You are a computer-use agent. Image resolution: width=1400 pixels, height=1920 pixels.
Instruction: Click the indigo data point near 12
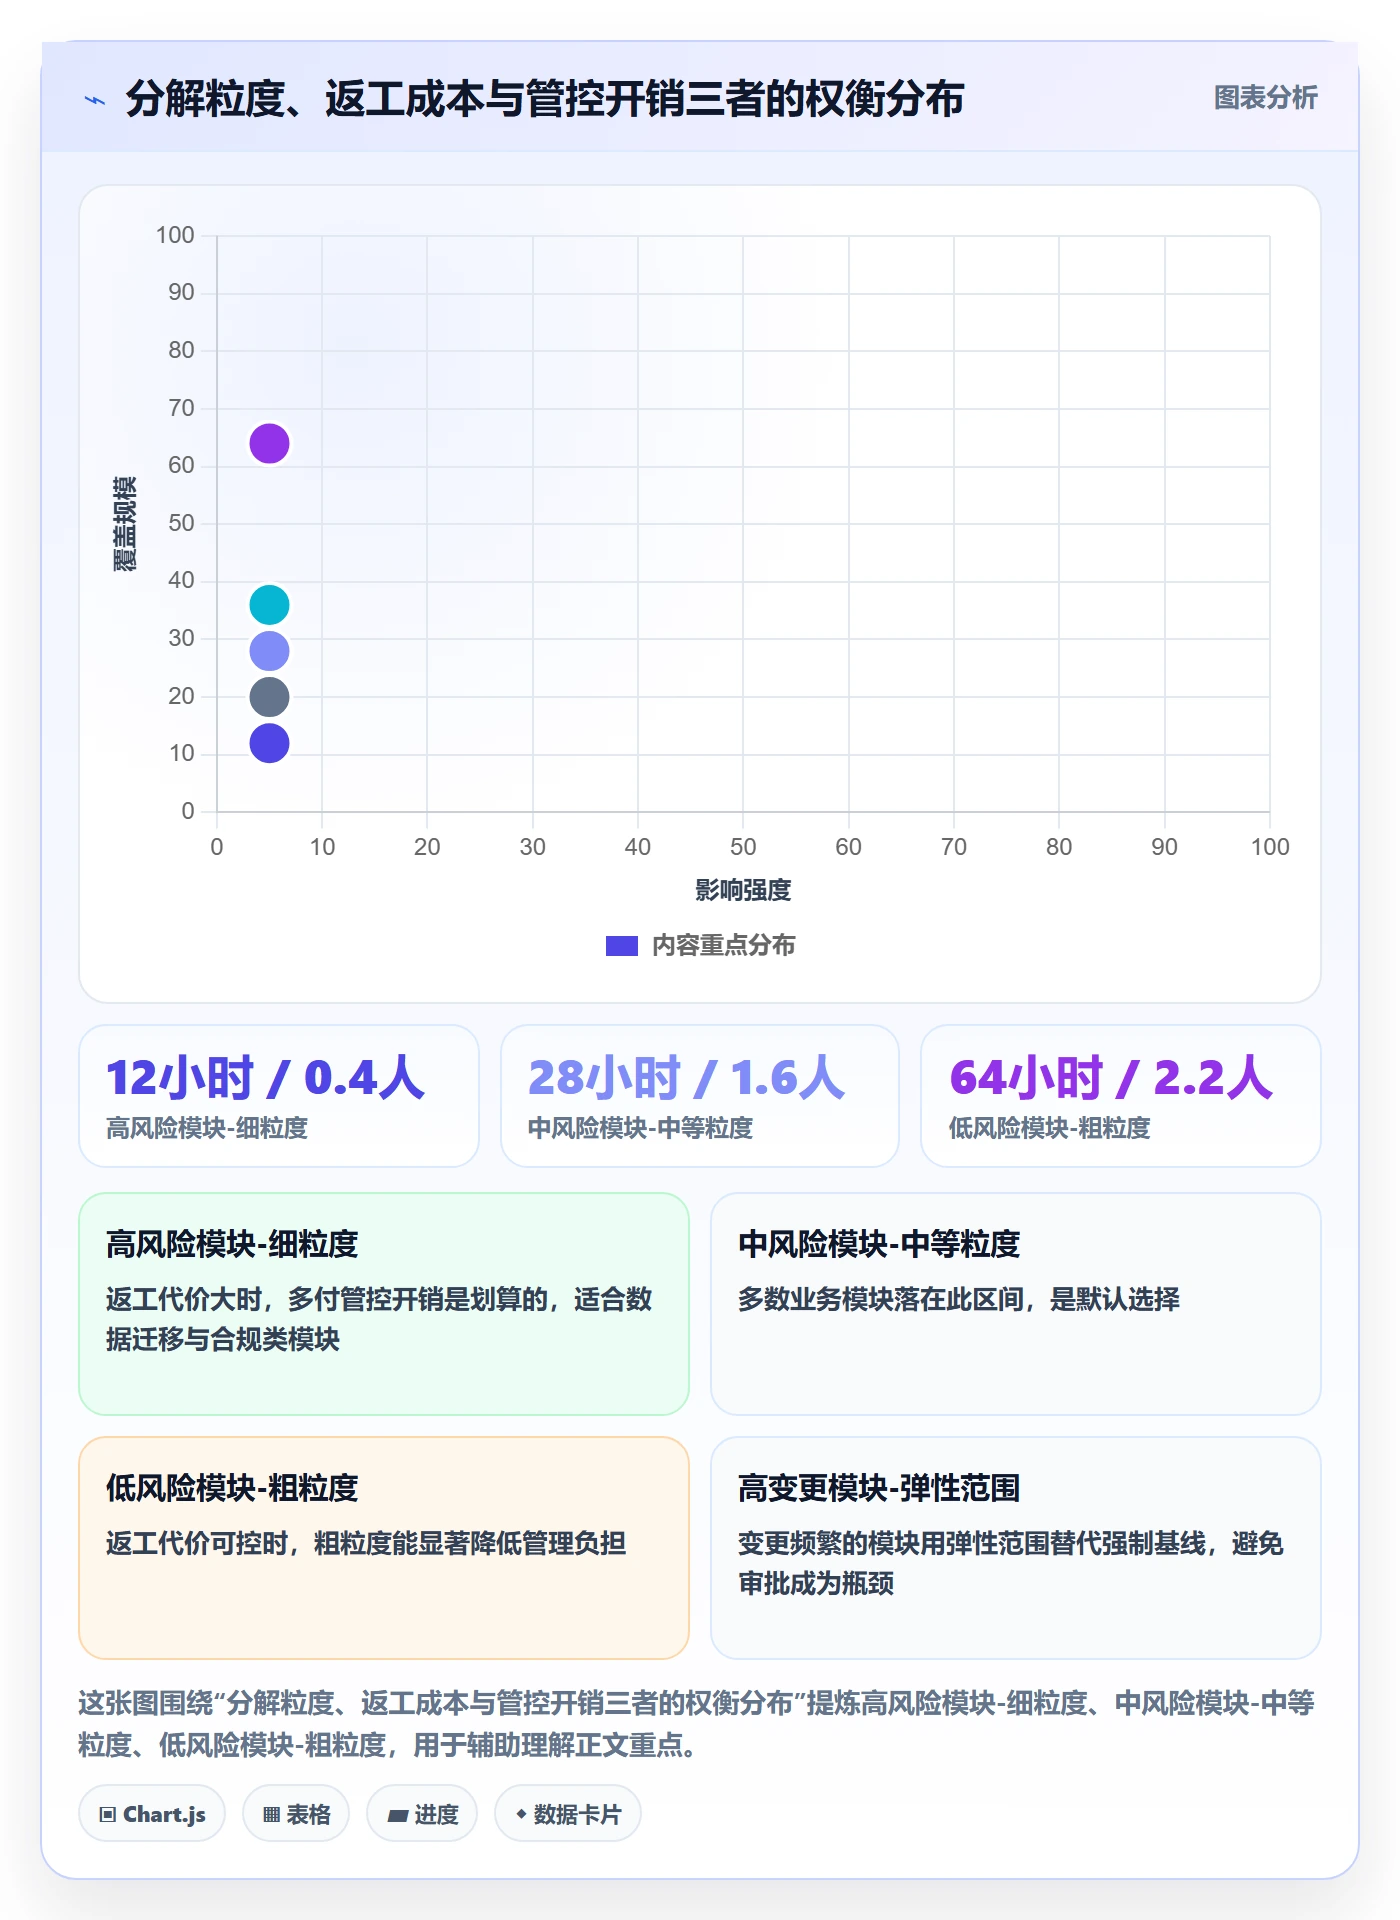tap(269, 743)
